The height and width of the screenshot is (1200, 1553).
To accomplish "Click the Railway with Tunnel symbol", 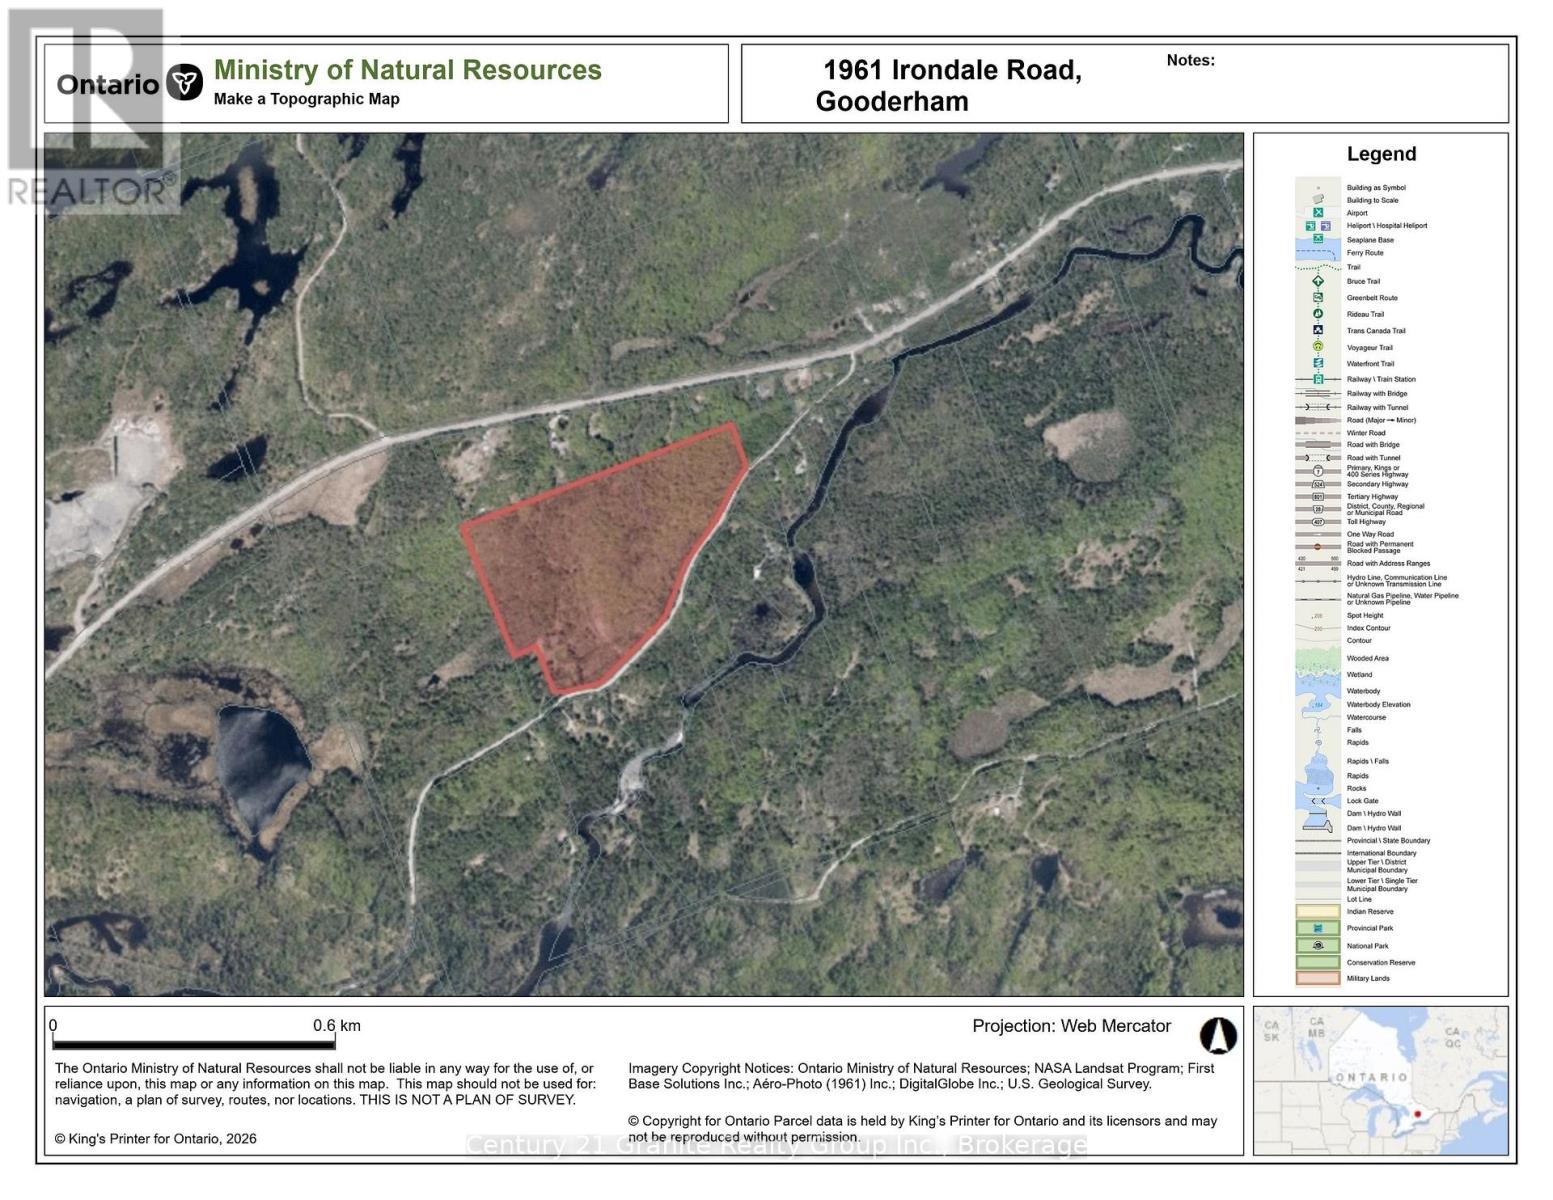I will click(x=1318, y=407).
